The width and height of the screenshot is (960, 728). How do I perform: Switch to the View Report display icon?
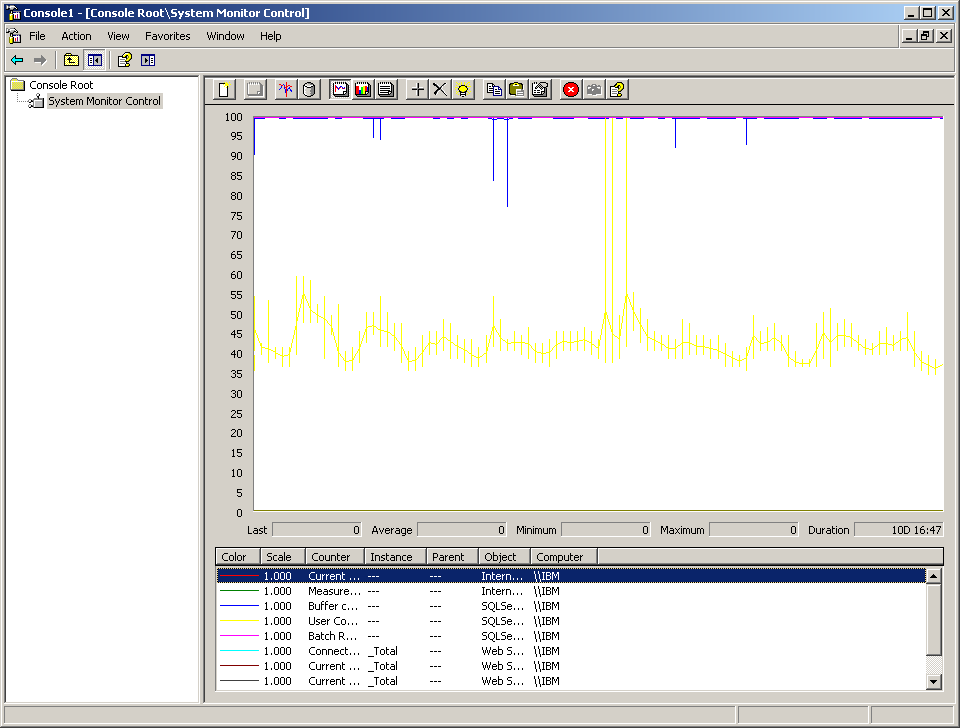tap(386, 90)
